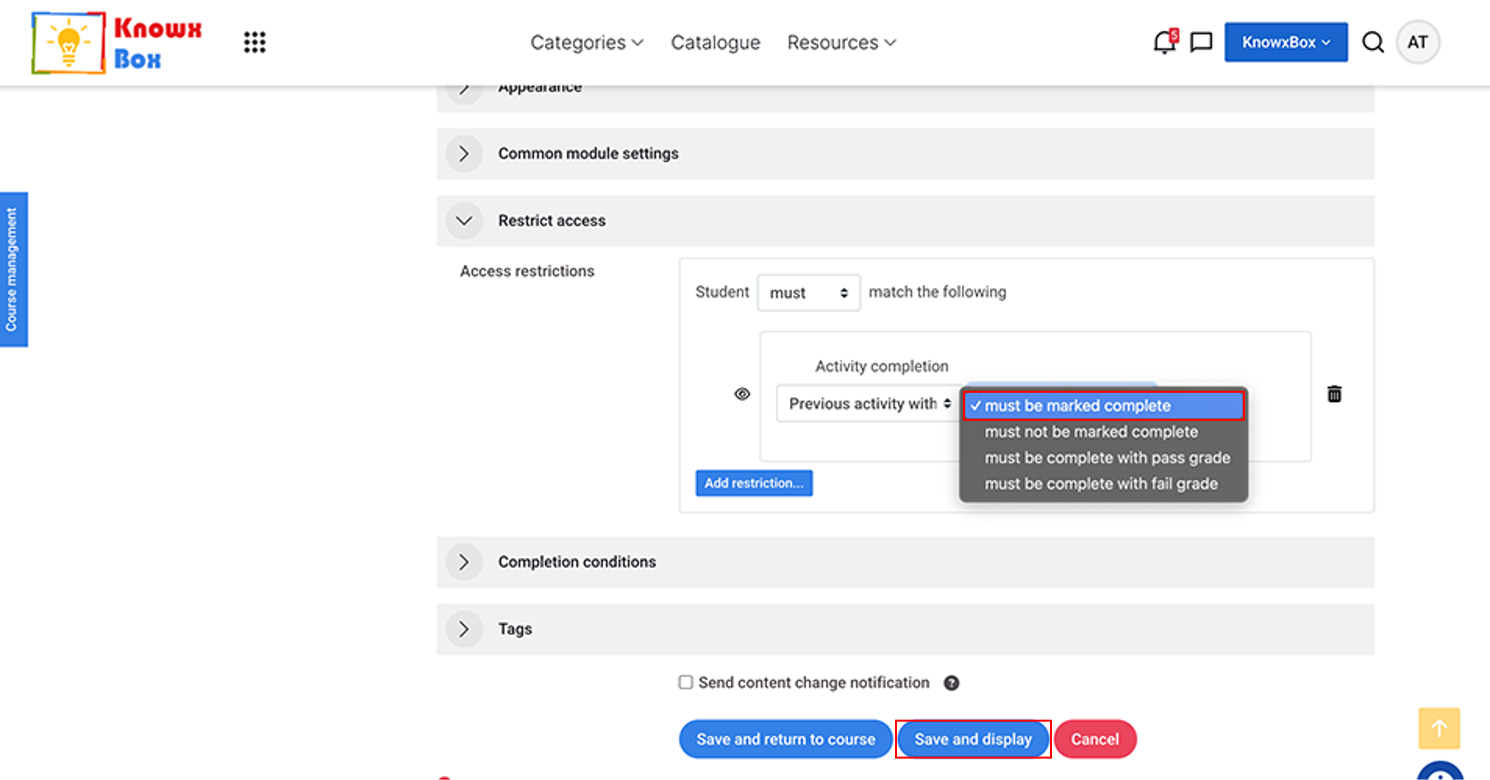Screen dimensions: 1490x780
Task: Open the Previous activity with dropdown
Action: [x=869, y=404]
